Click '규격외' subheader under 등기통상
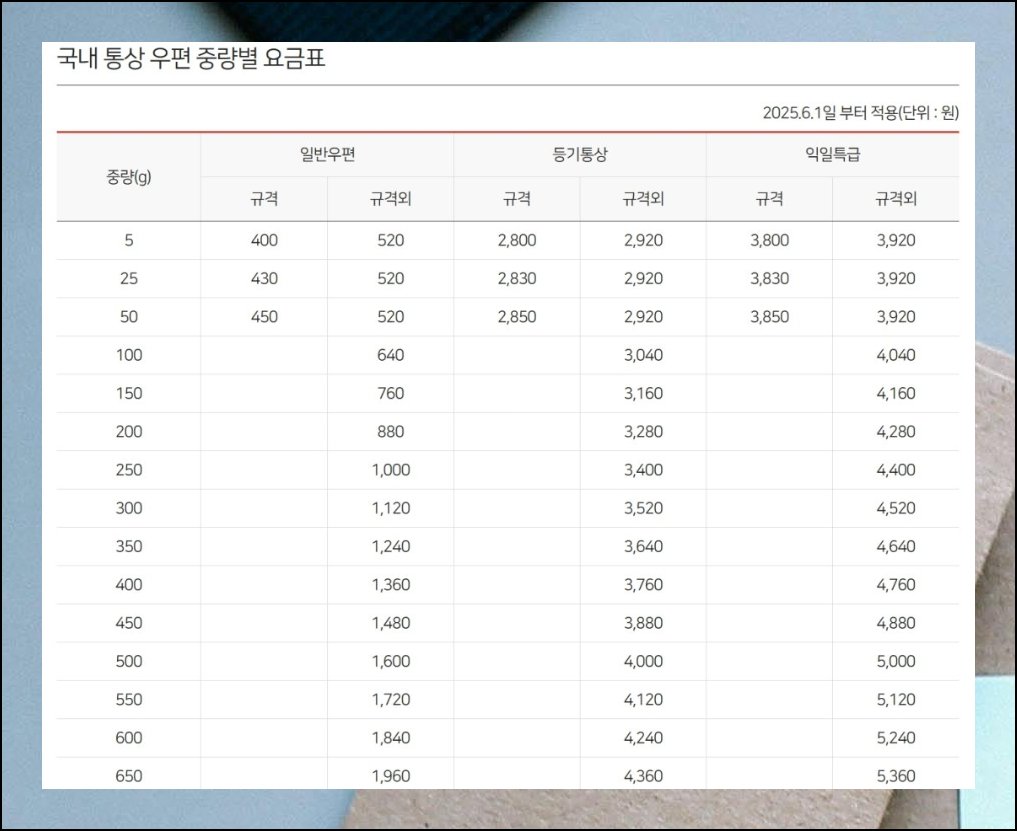This screenshot has height=831, width=1017. (643, 199)
